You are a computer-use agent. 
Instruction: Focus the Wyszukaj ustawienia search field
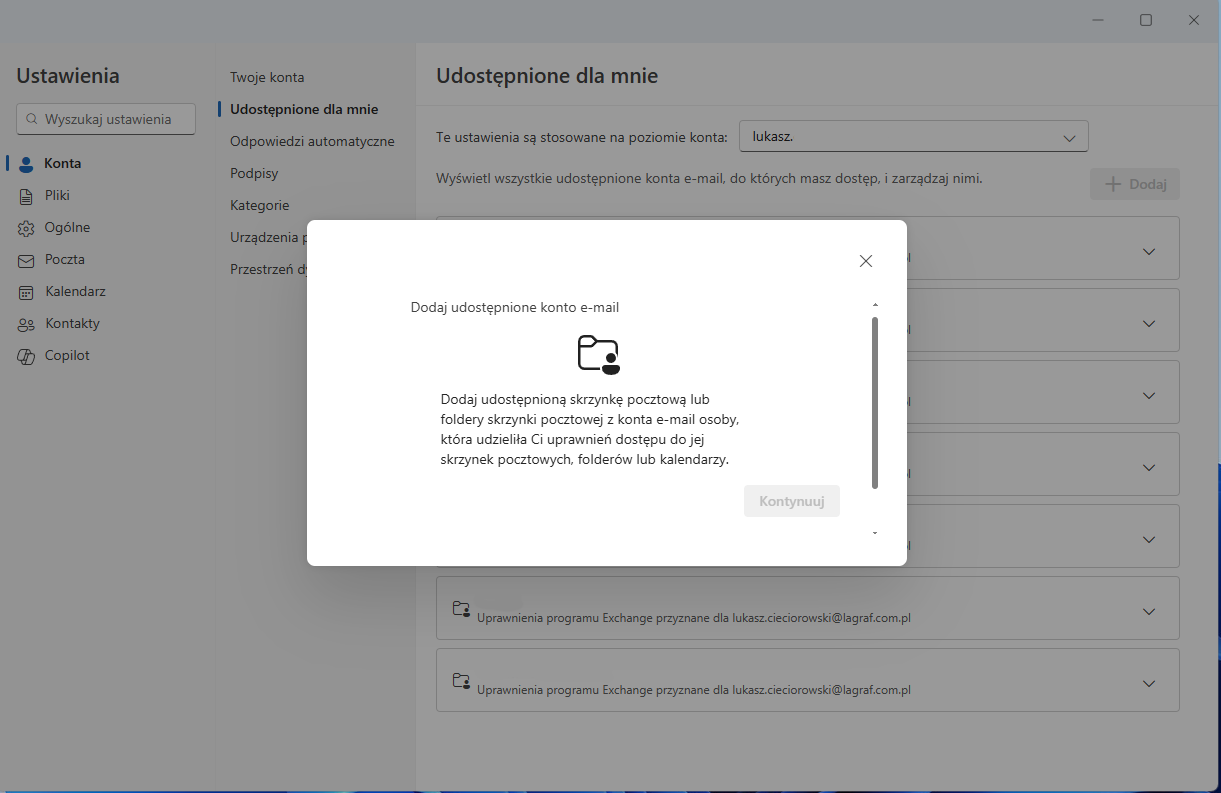pyautogui.click(x=106, y=119)
